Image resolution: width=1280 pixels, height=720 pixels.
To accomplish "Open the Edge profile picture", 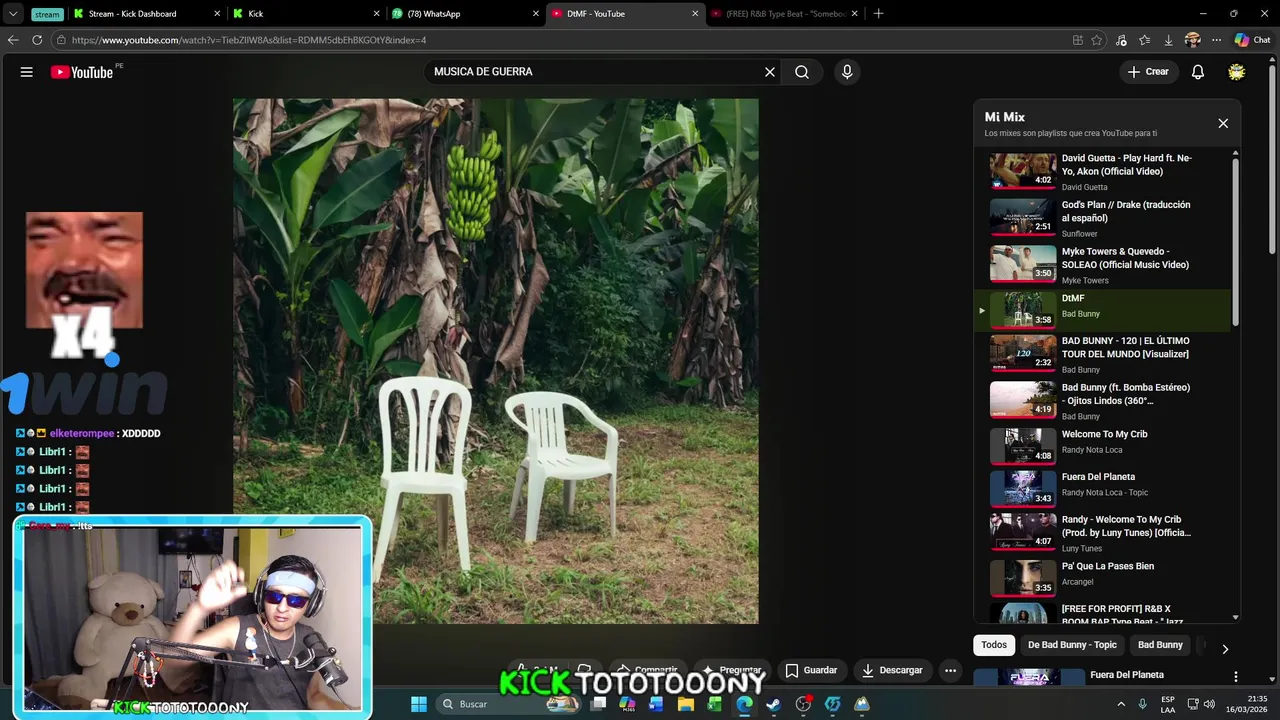I will [x=1192, y=40].
